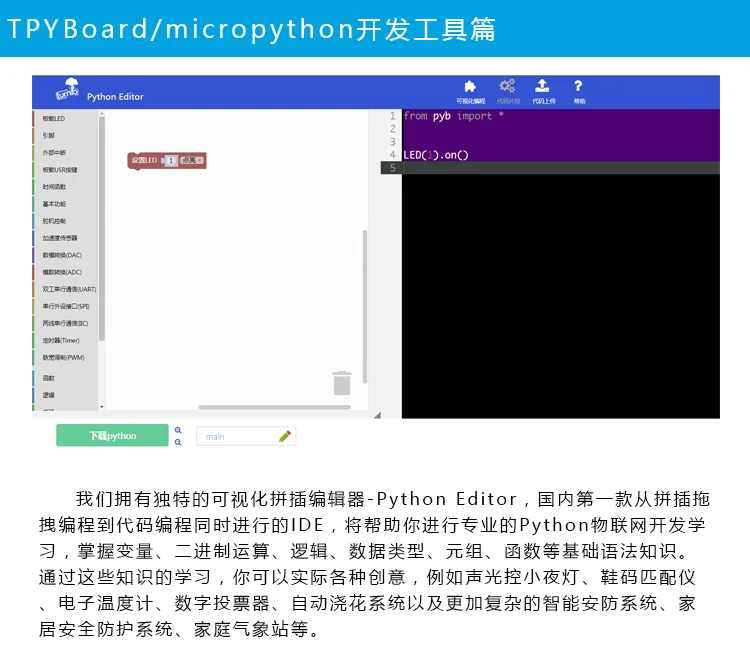Click the LED number field showing 1
Image resolution: width=750 pixels, height=660 pixels.
coord(171,161)
